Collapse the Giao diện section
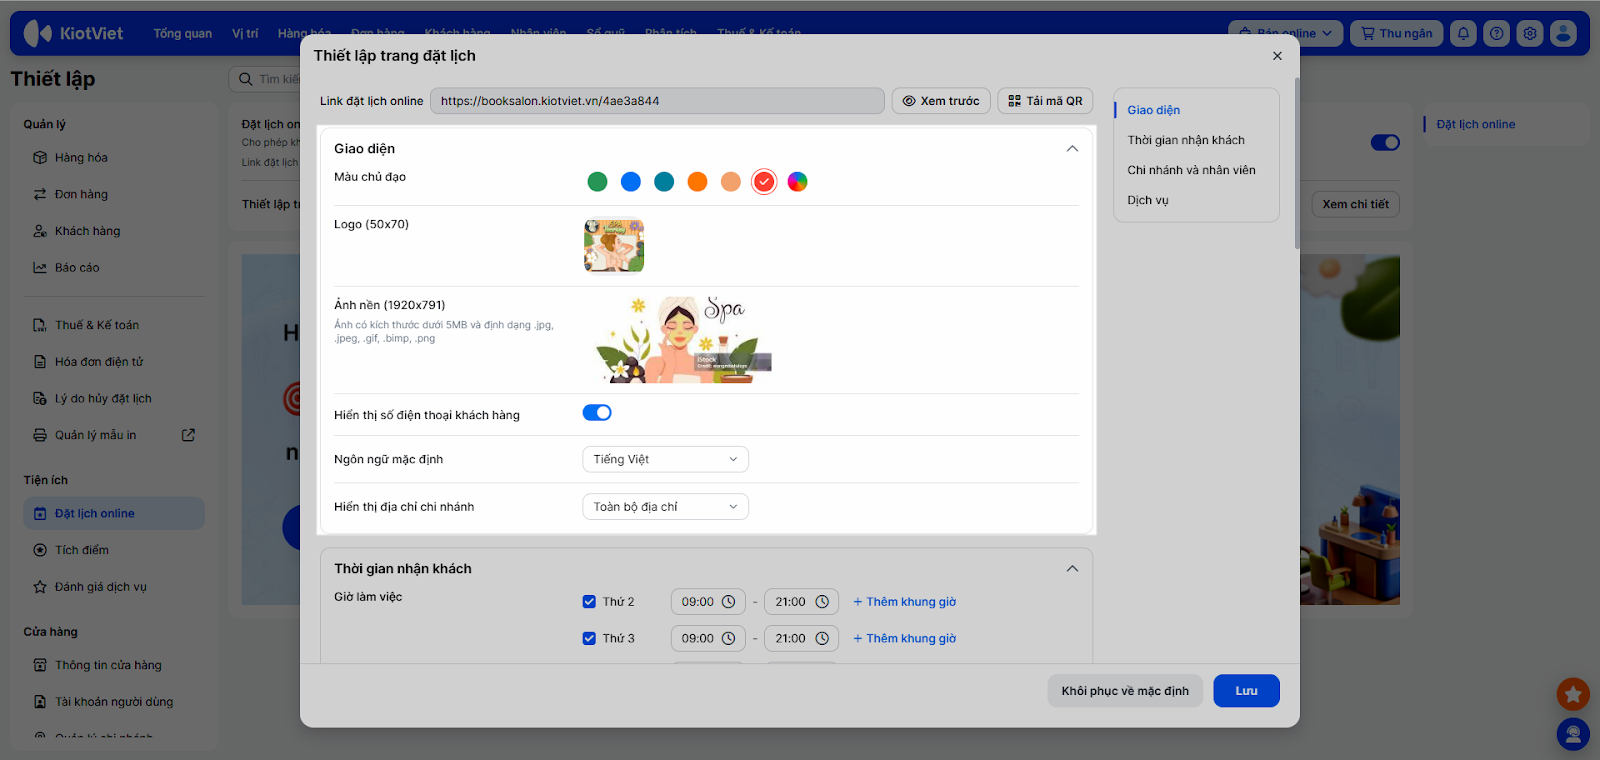The image size is (1600, 760). pyautogui.click(x=1072, y=149)
